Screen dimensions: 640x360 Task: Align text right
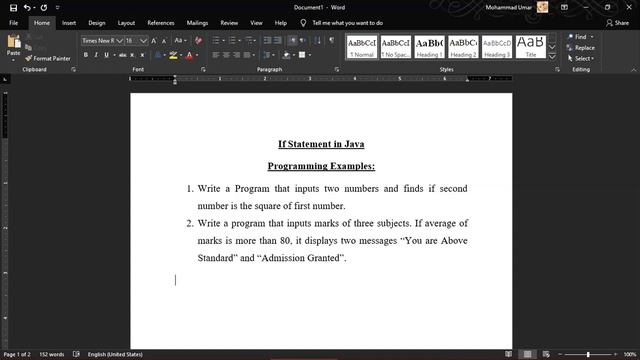236,55
